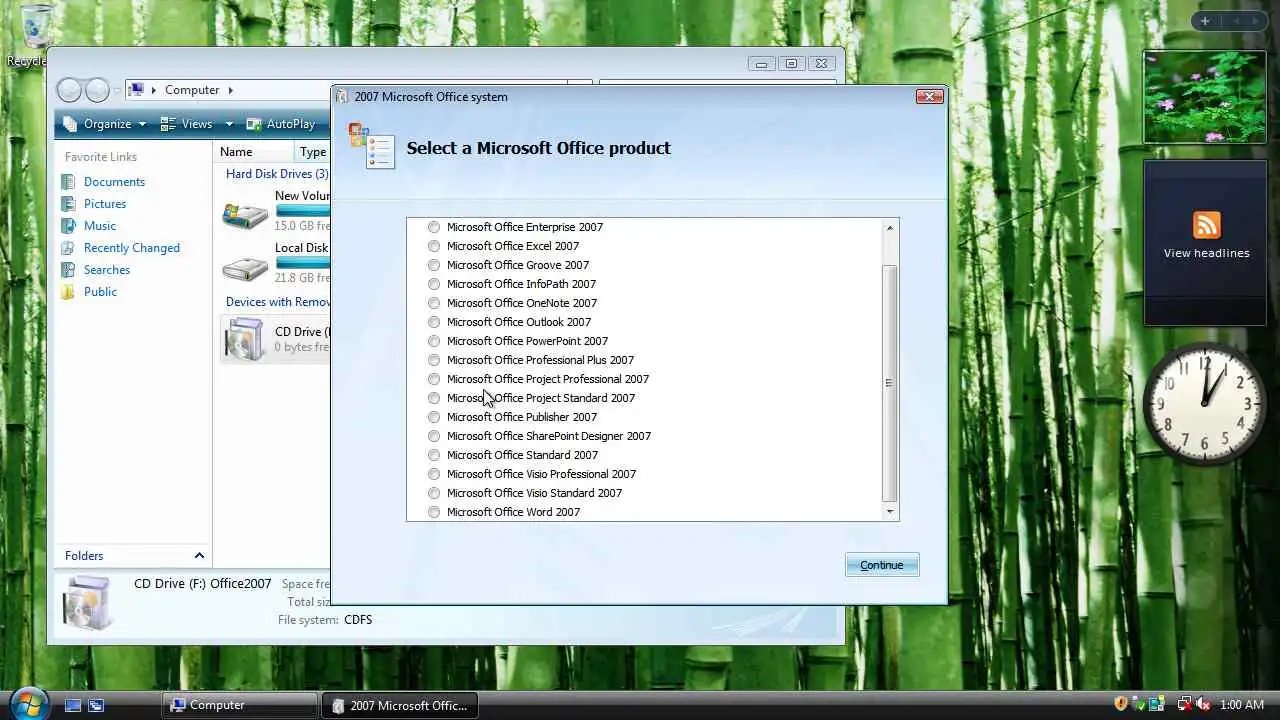Click the Show Desktop quick launch icon
Screen dimensions: 1280x720
point(73,705)
